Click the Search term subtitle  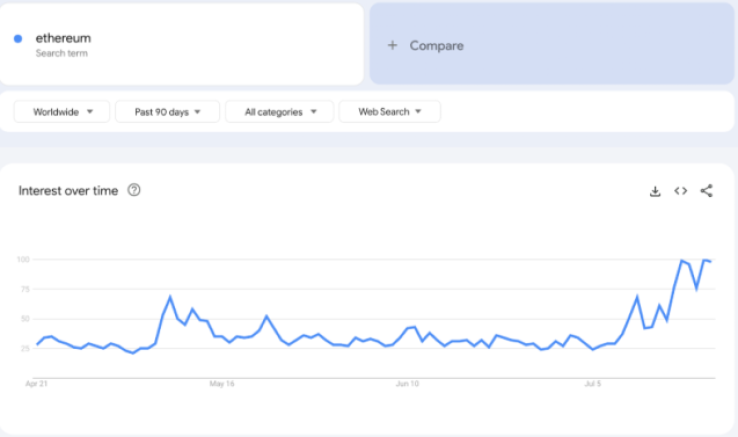(62, 53)
